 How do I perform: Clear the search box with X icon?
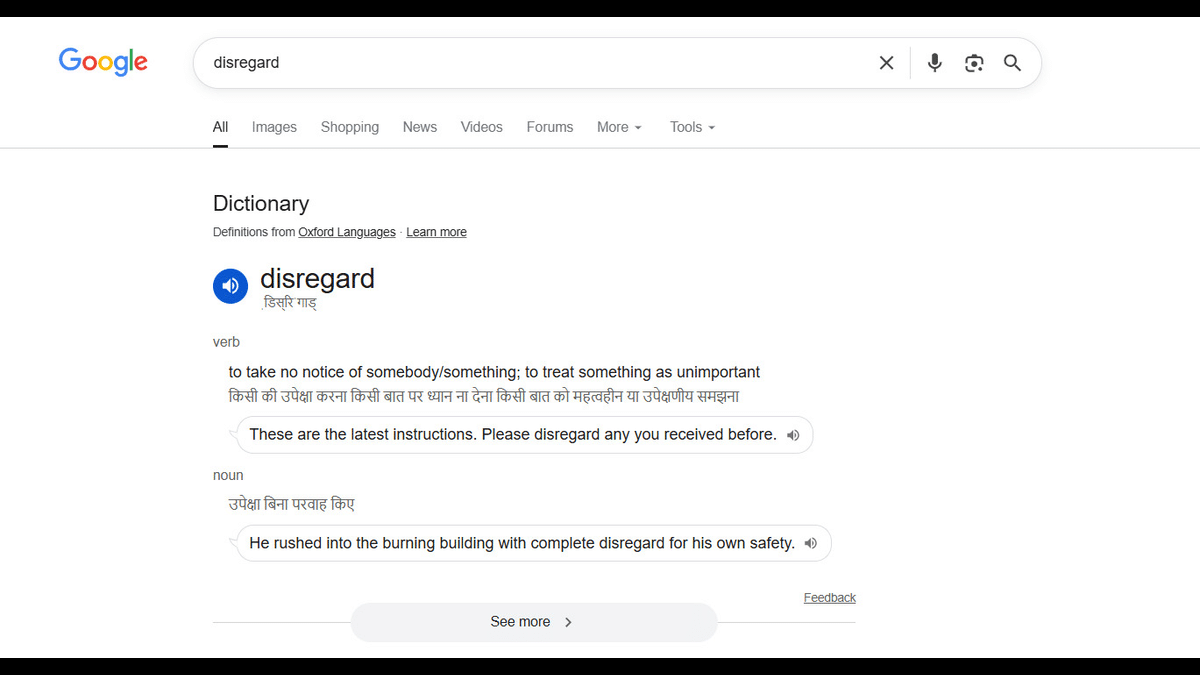886,63
